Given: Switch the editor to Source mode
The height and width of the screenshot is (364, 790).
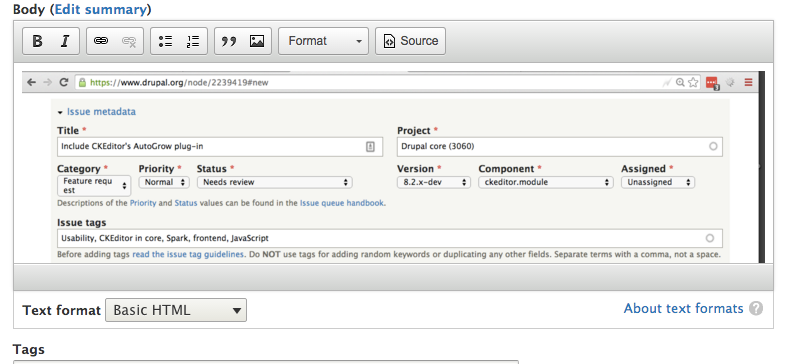Looking at the screenshot, I should click(x=410, y=41).
